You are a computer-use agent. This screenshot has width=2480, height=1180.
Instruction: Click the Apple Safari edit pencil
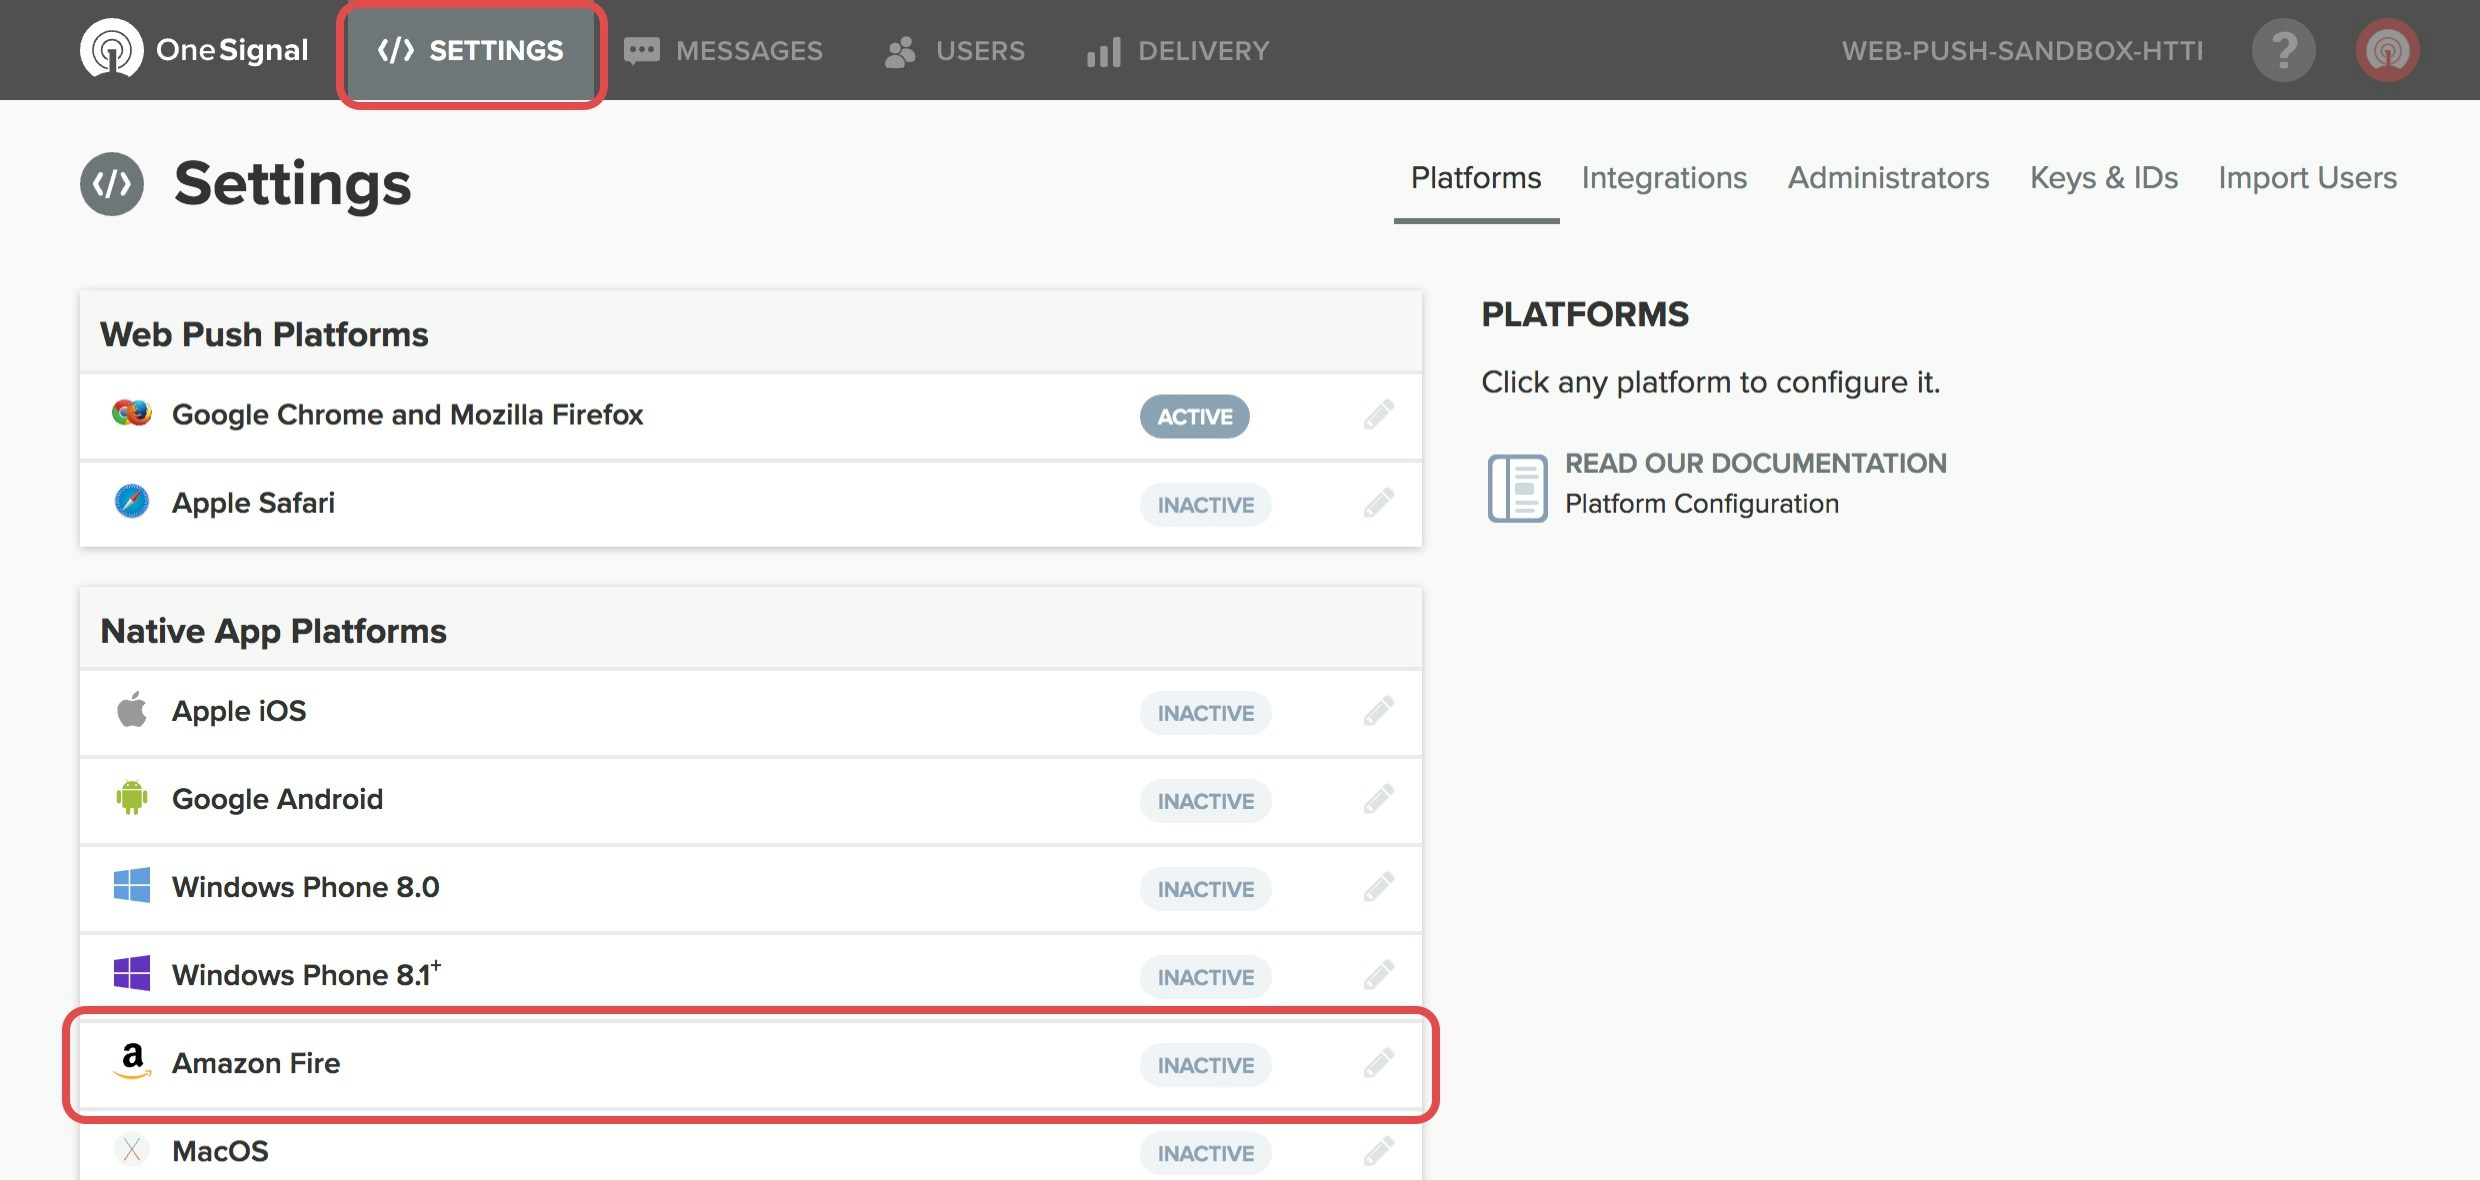1379,503
